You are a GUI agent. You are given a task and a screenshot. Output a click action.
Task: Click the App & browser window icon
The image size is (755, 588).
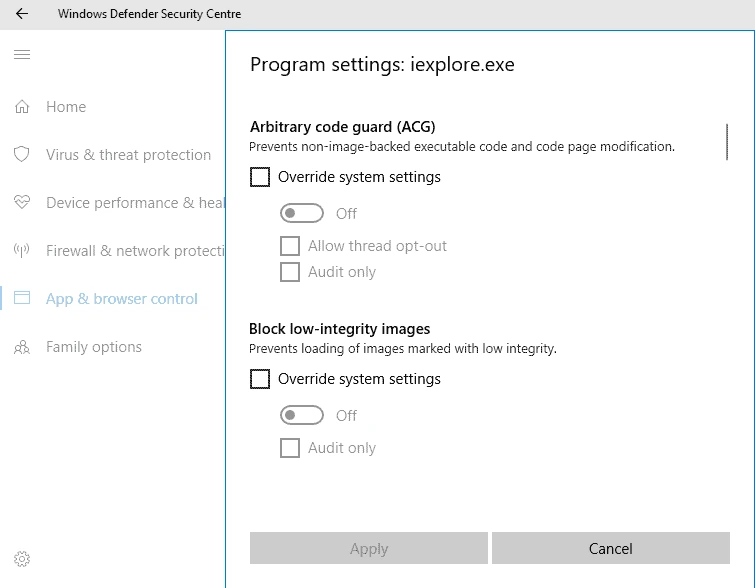pyautogui.click(x=22, y=298)
